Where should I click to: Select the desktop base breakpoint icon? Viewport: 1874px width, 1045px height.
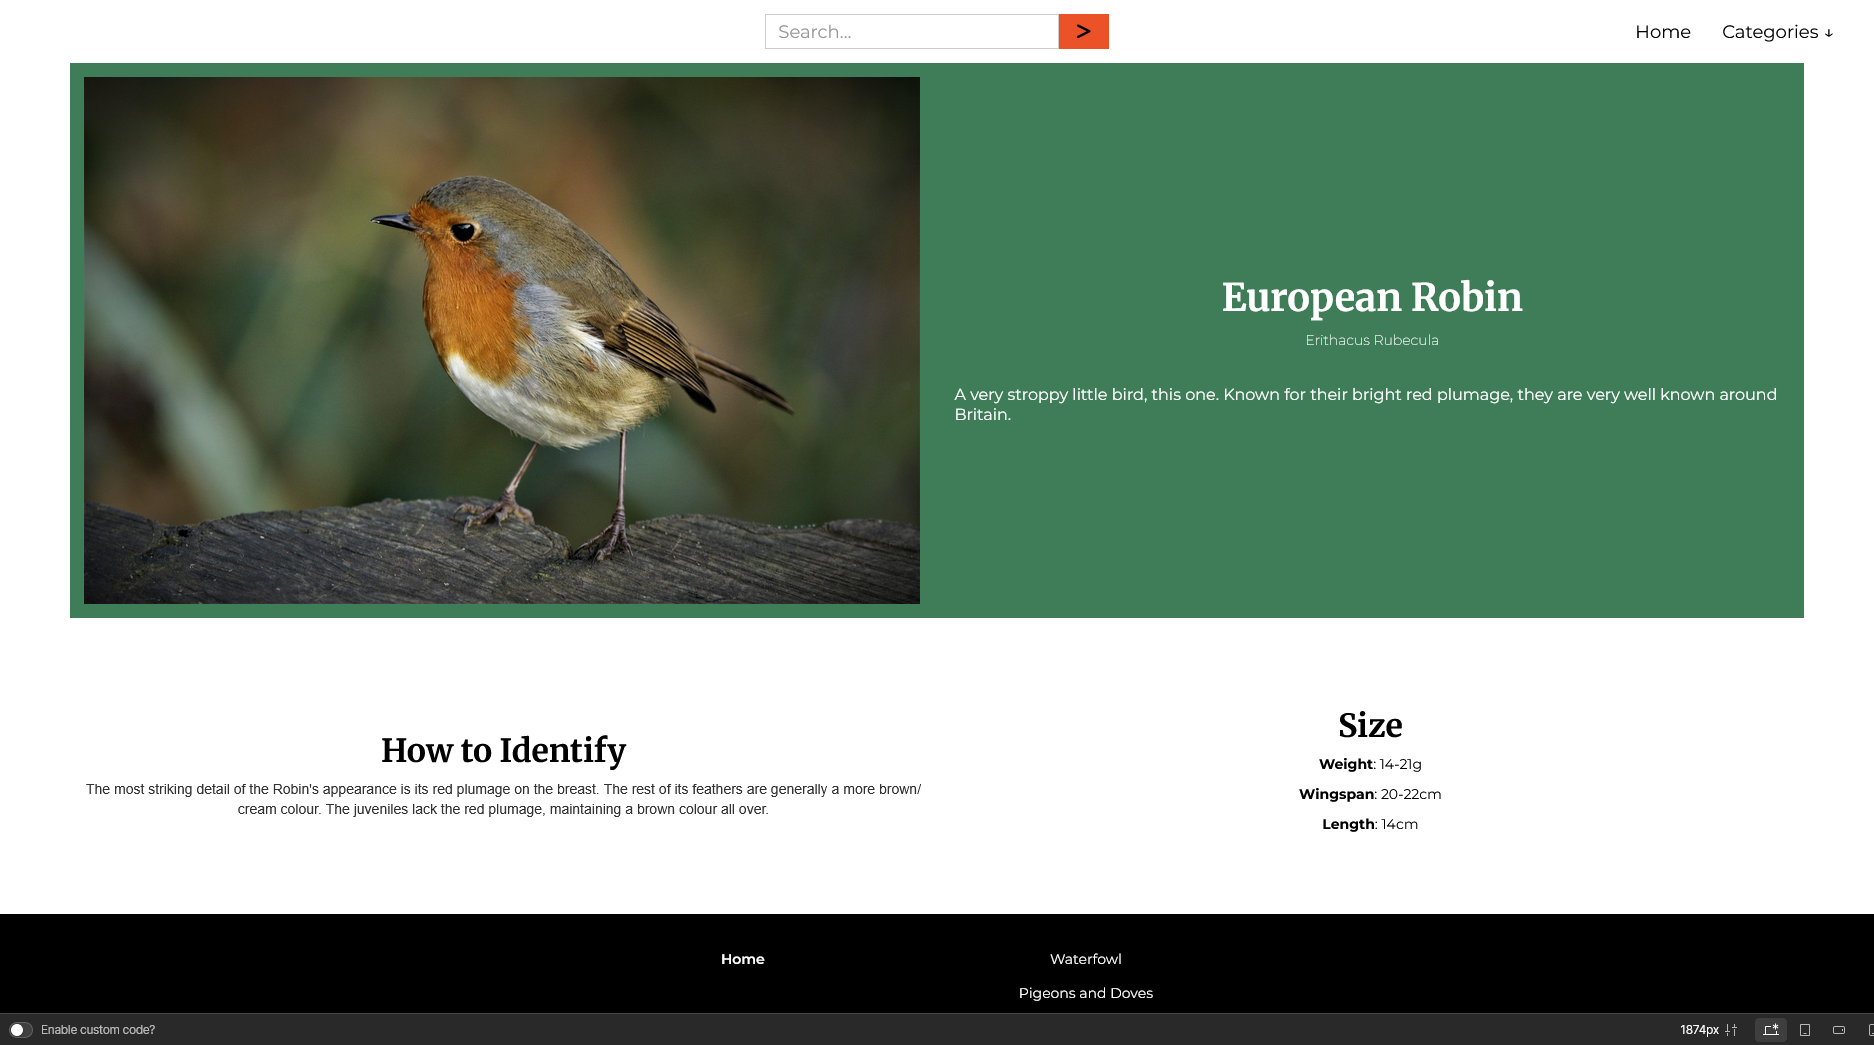point(1771,1030)
